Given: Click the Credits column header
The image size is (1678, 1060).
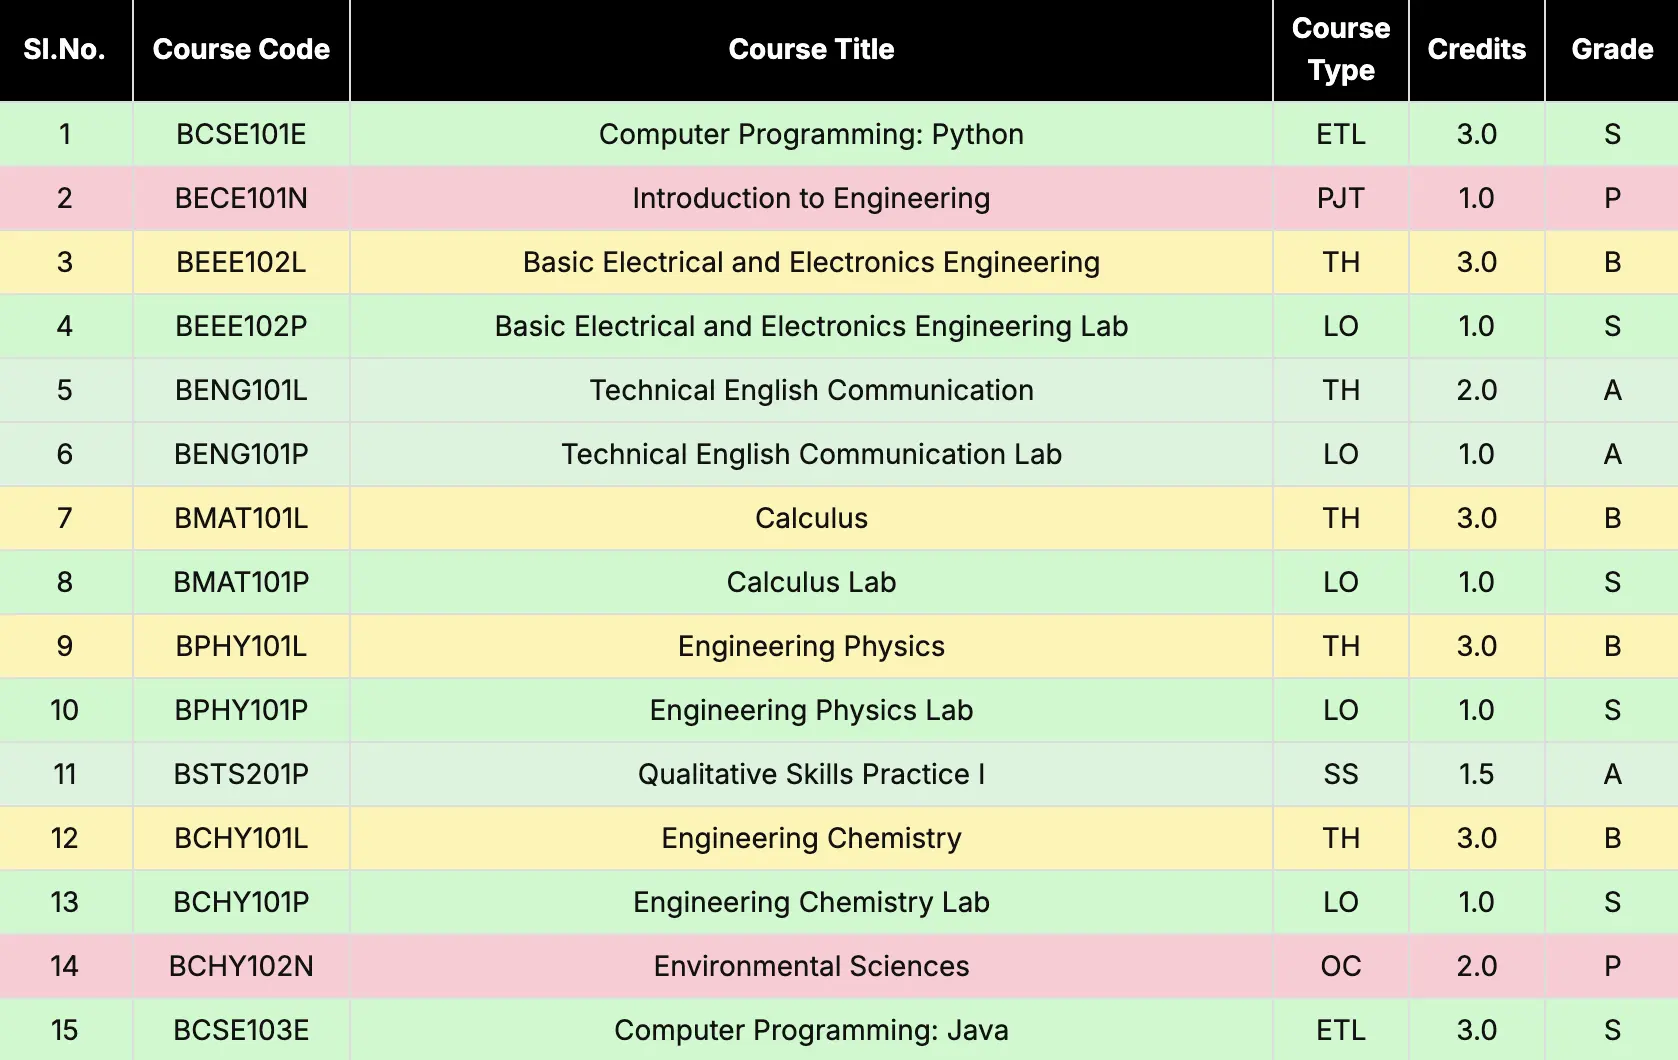Looking at the screenshot, I should pyautogui.click(x=1476, y=50).
